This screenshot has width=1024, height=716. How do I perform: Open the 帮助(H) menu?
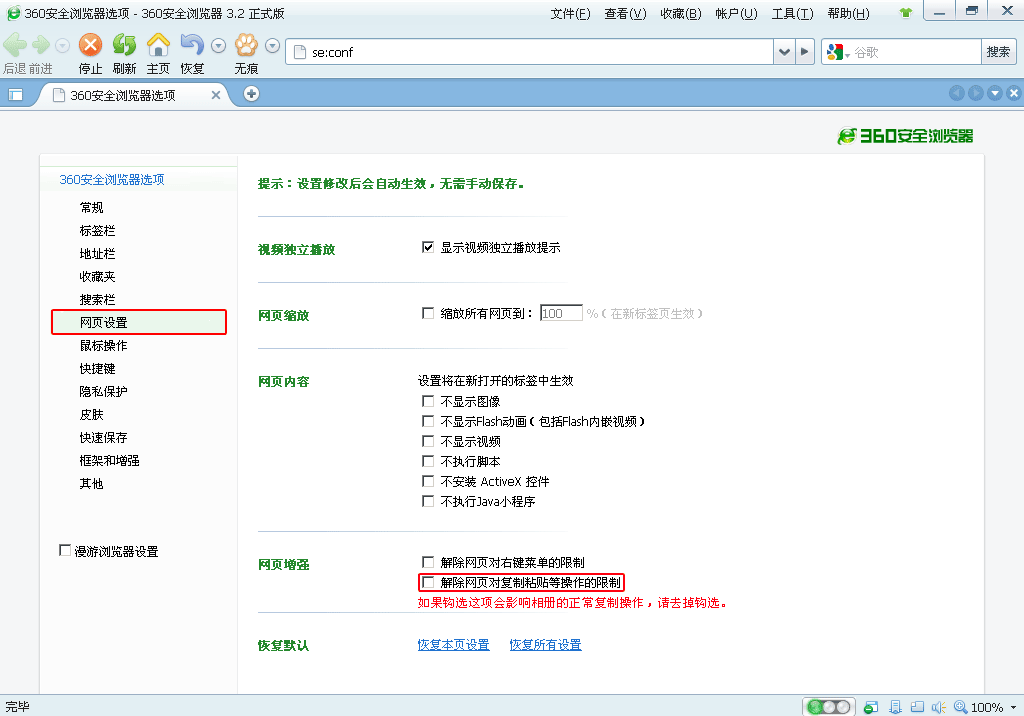(x=848, y=14)
